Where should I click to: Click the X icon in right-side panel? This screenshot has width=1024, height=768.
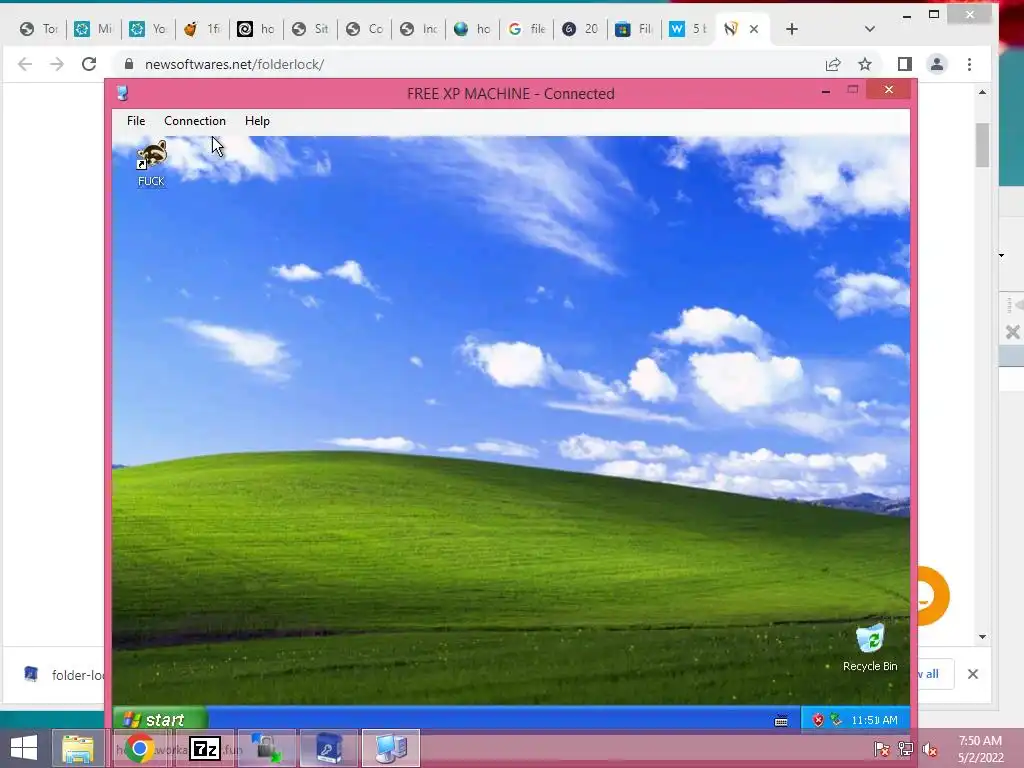[1012, 332]
